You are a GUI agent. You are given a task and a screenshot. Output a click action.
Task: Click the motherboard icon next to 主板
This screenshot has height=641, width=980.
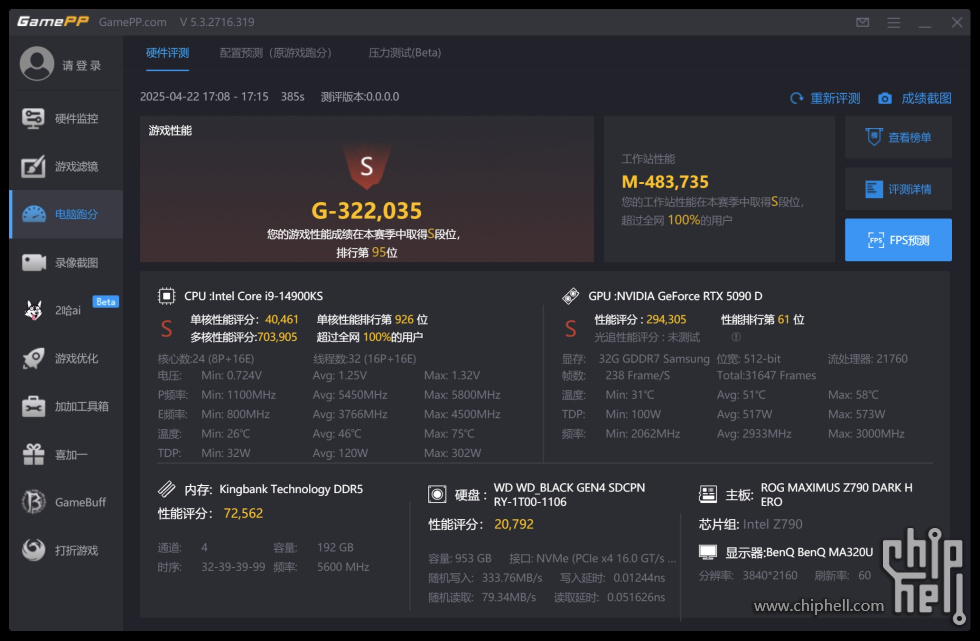click(x=708, y=495)
